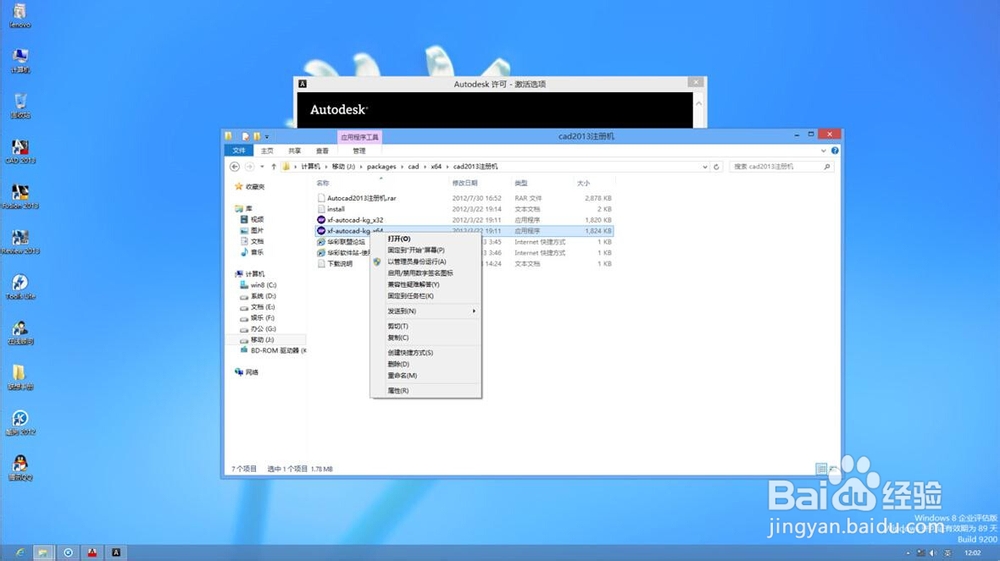Switch Explorer to the details view button
Viewport: 1000px width, 561px height.
[x=821, y=469]
